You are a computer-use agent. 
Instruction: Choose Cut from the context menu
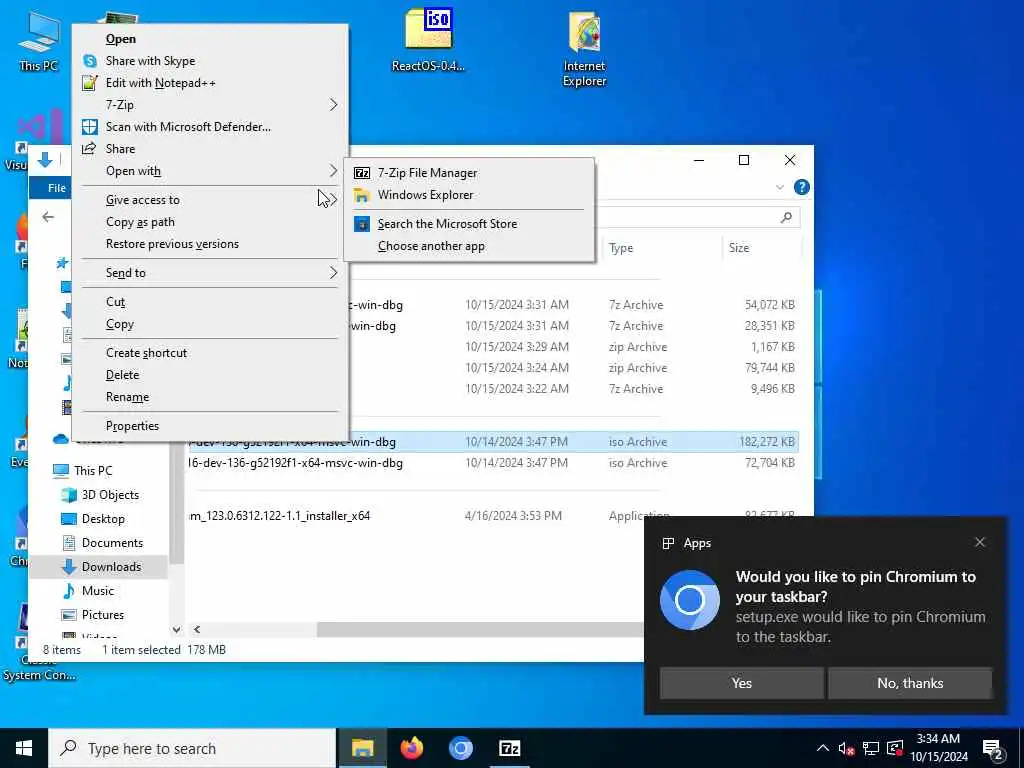coord(116,302)
